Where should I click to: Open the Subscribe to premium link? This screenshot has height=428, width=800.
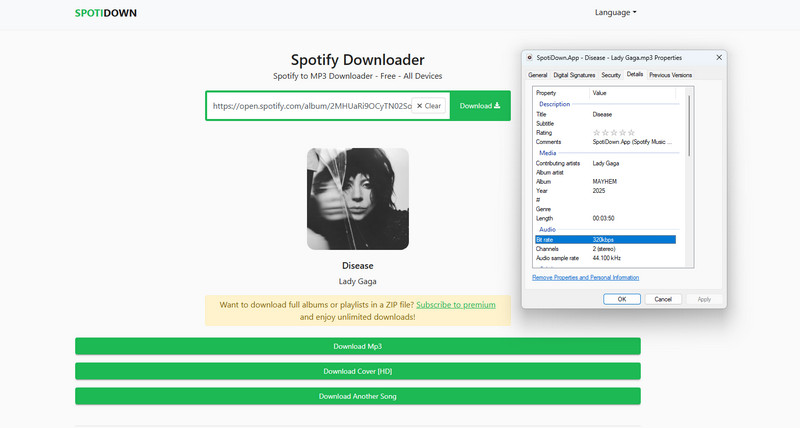click(456, 305)
